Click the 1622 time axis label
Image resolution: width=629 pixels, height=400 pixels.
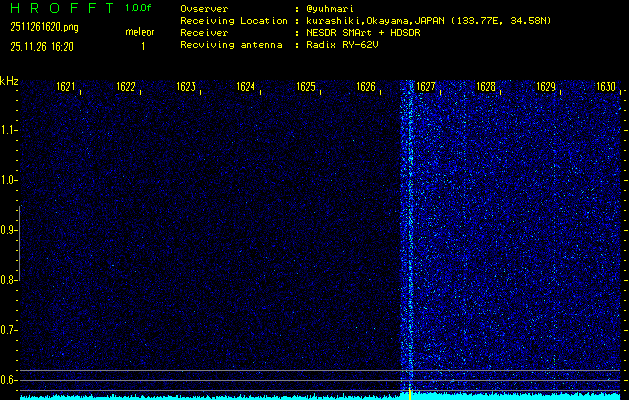click(x=126, y=87)
